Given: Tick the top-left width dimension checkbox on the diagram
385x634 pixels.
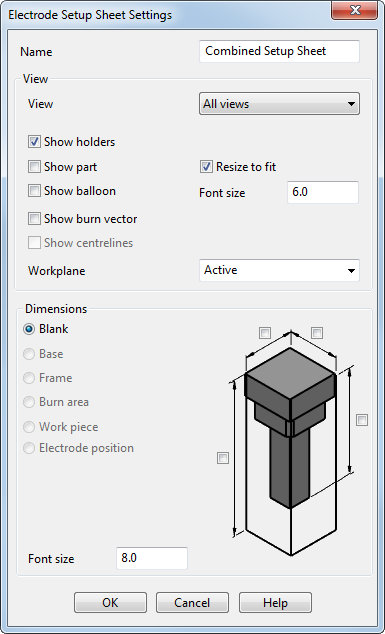Looking at the screenshot, I should 265,333.
